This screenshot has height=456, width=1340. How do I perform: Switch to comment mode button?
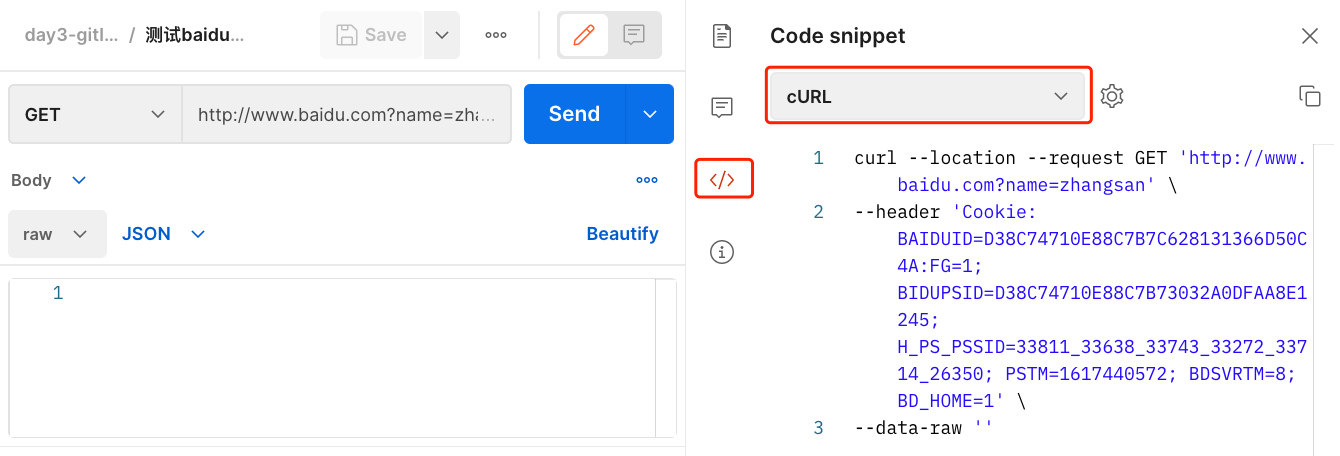click(x=633, y=35)
